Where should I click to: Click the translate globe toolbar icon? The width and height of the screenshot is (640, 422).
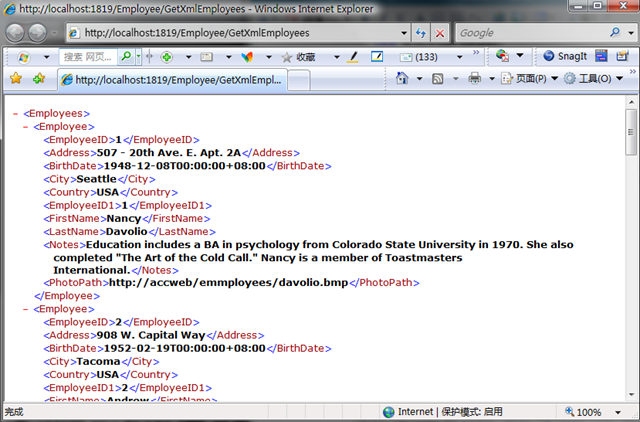pos(502,56)
